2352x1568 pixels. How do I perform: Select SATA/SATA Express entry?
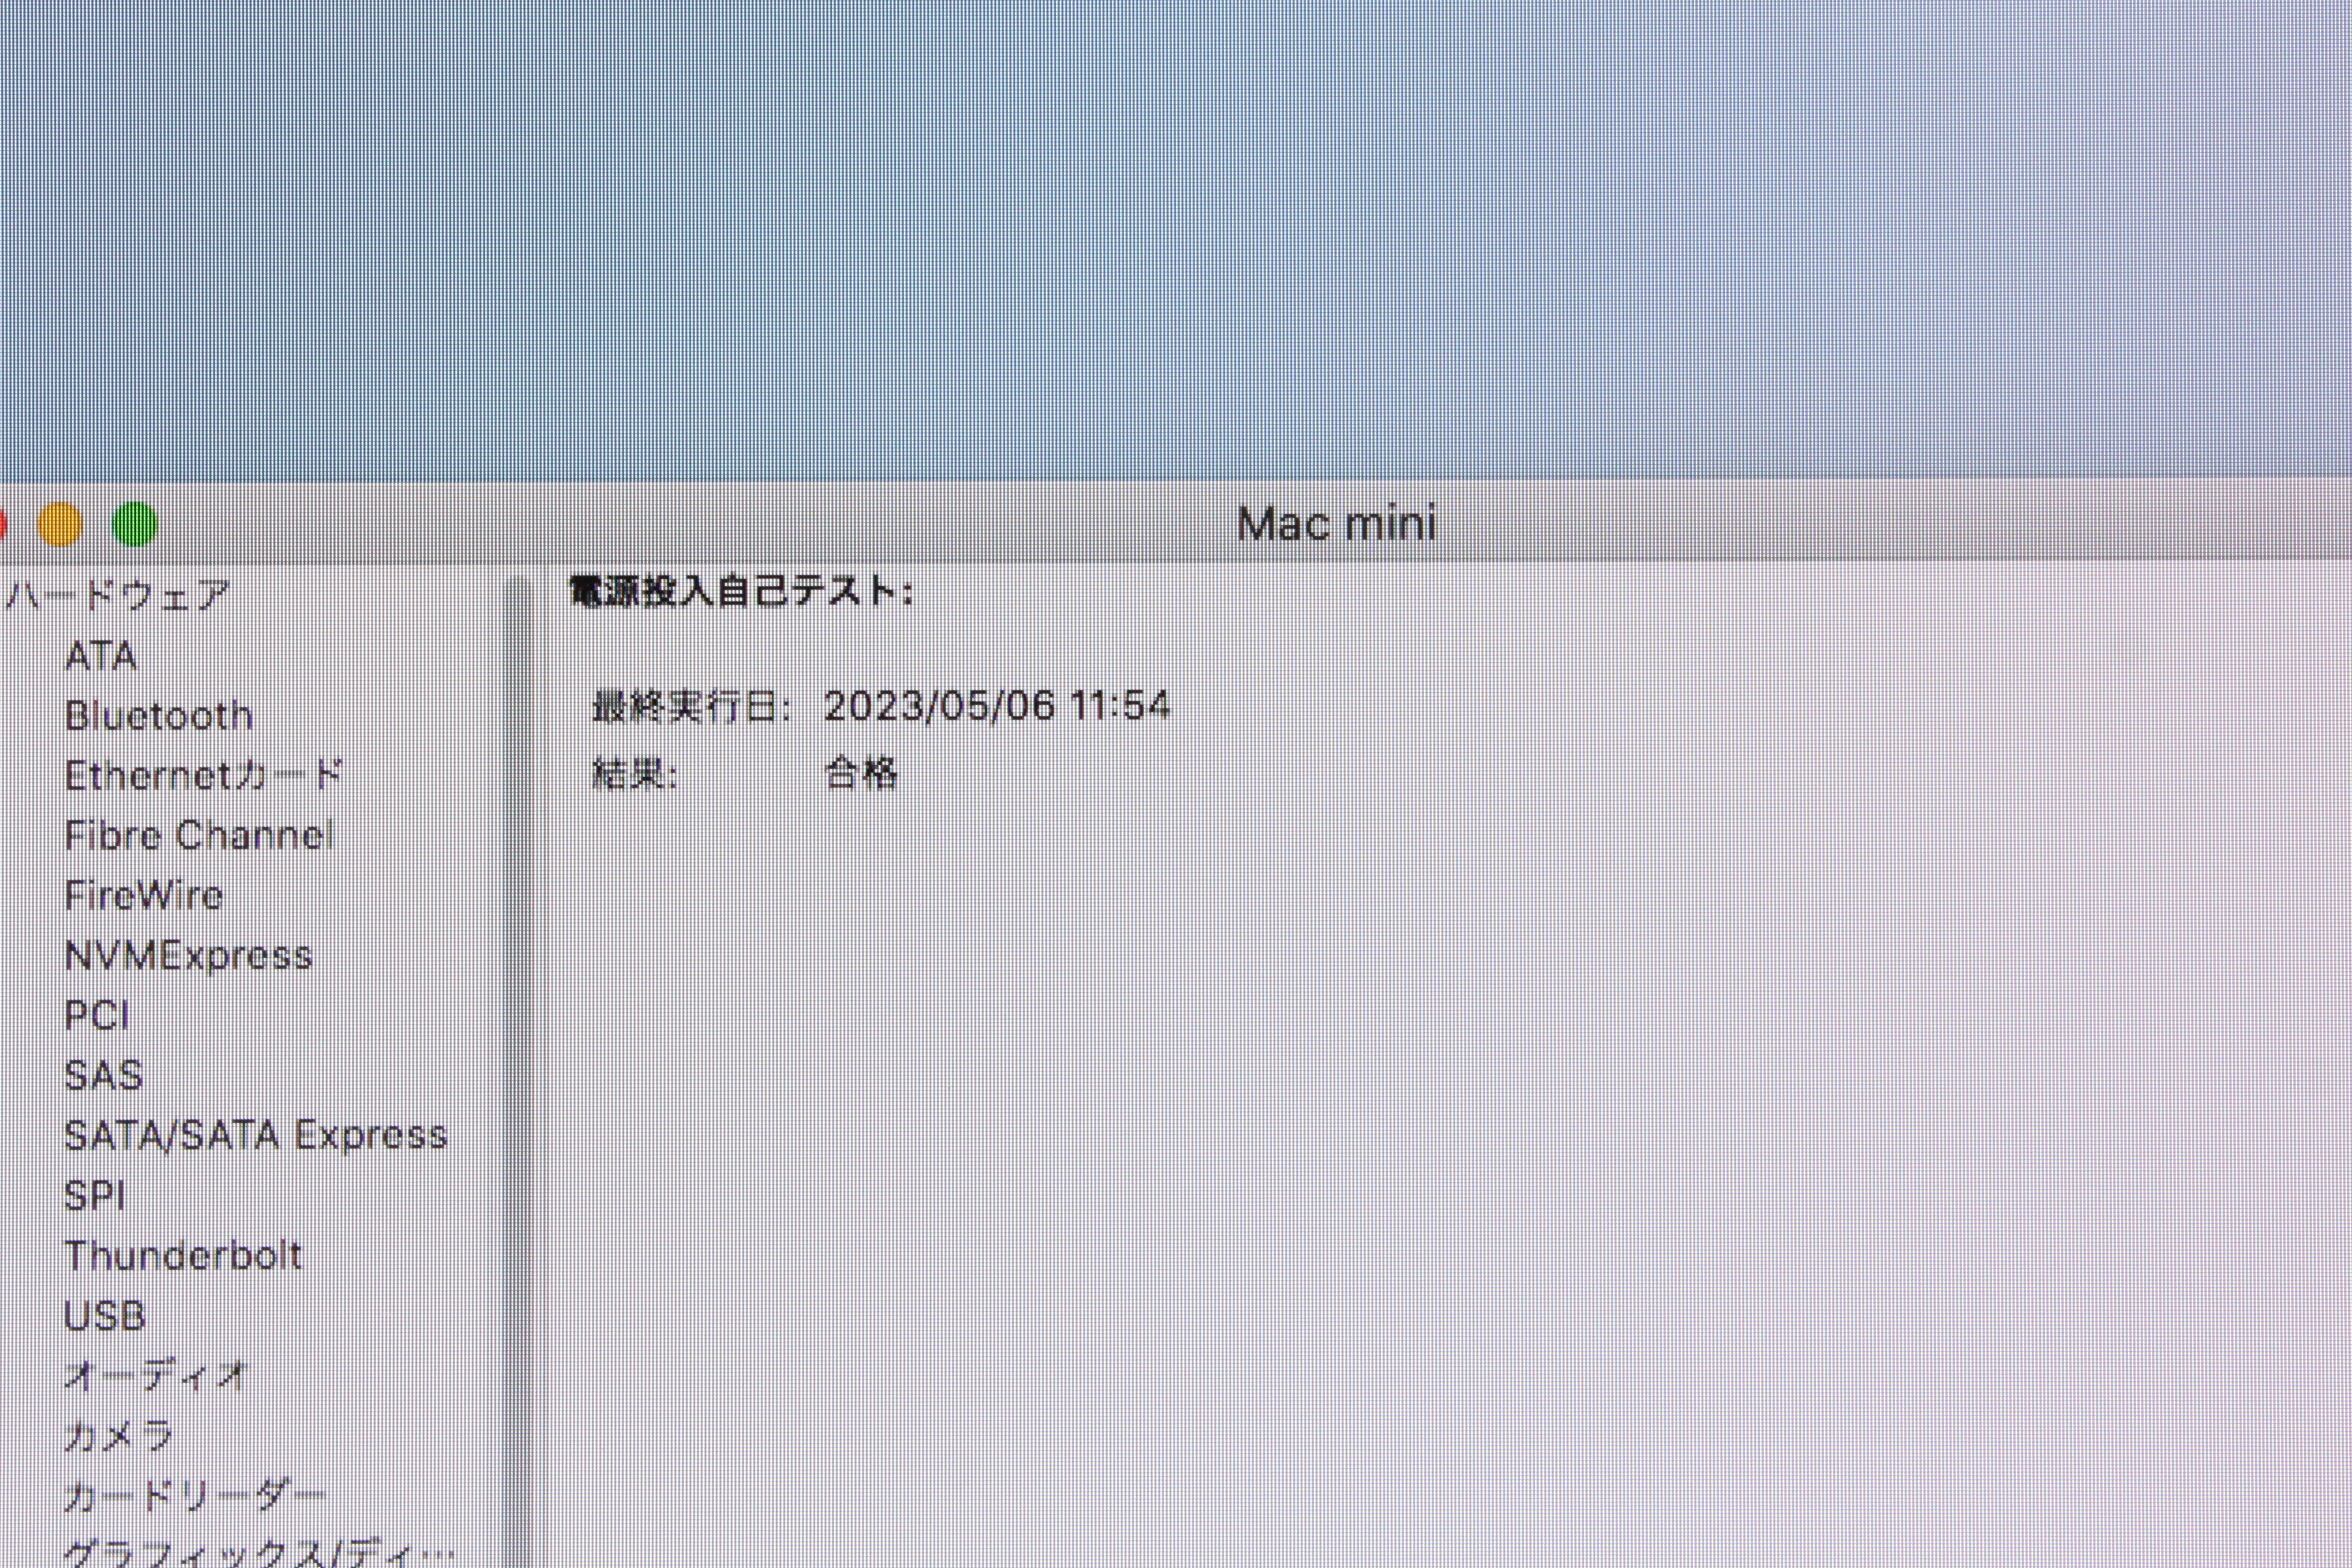point(255,1135)
